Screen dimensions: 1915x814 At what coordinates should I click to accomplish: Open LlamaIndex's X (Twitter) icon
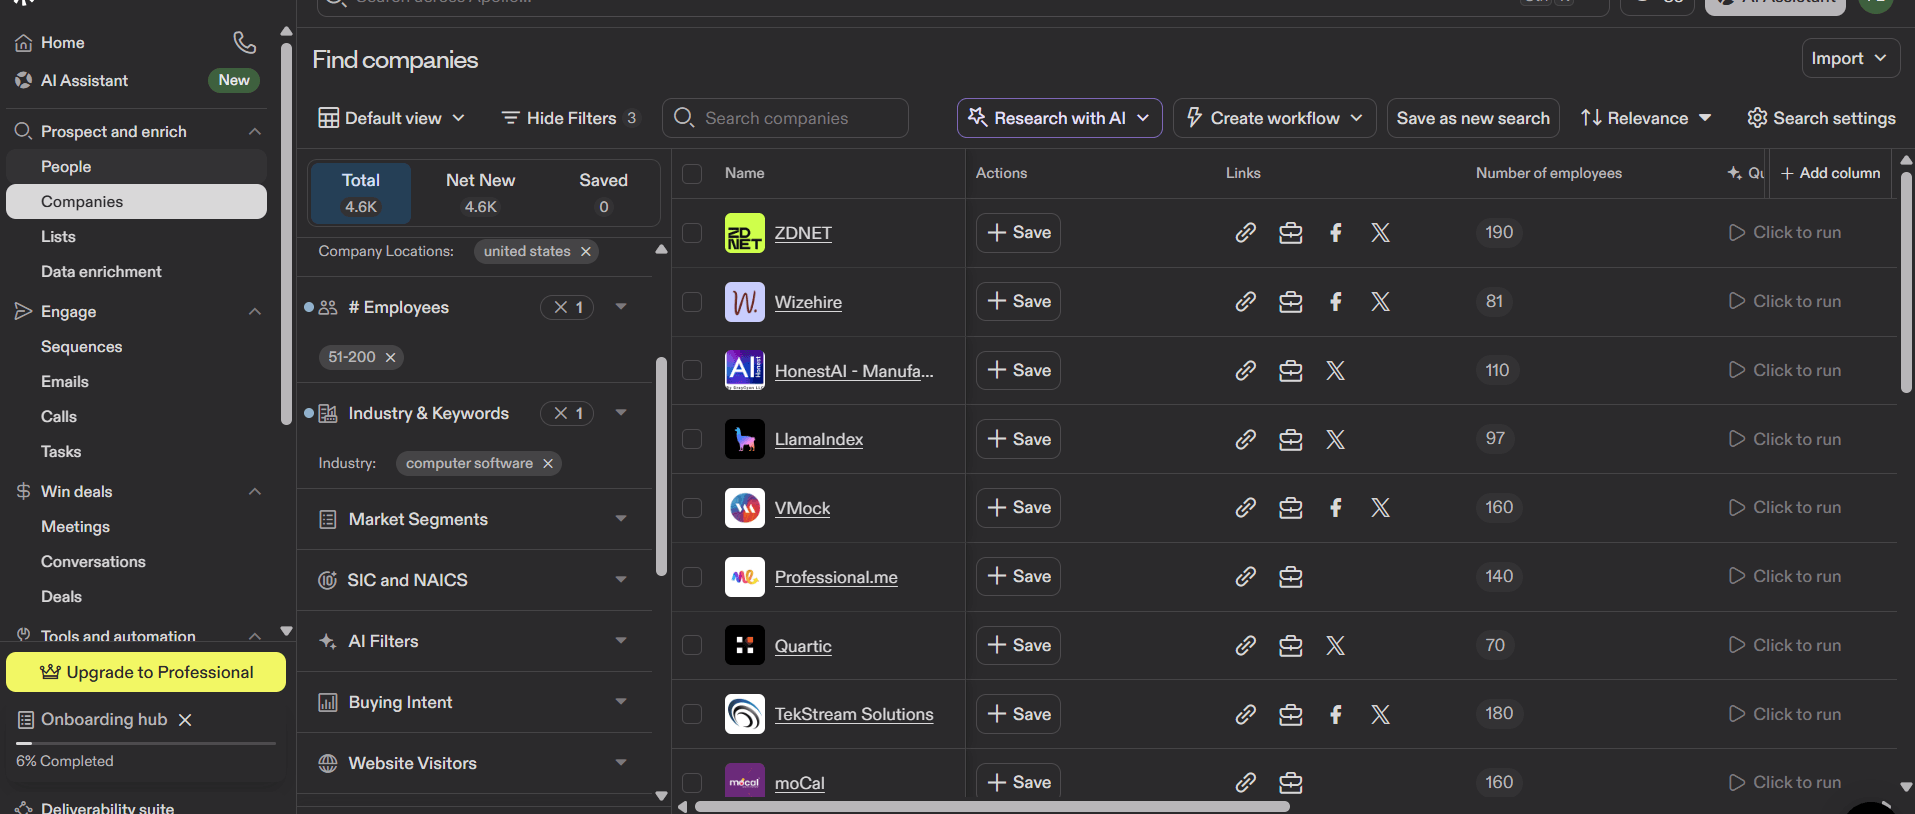click(x=1335, y=439)
